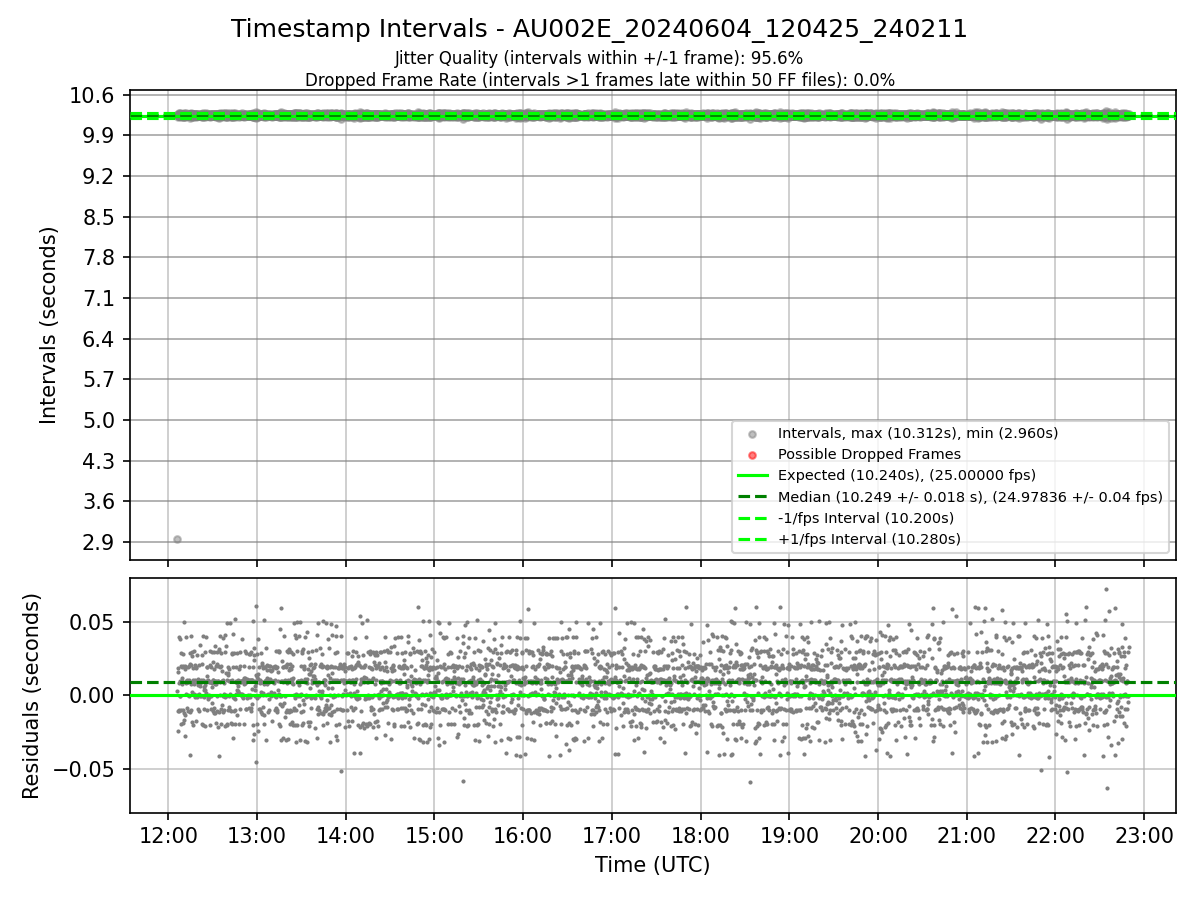Click the "Possible Dropped Frames" legend entry
Viewport: 1200px width, 900px height.
coord(869,454)
